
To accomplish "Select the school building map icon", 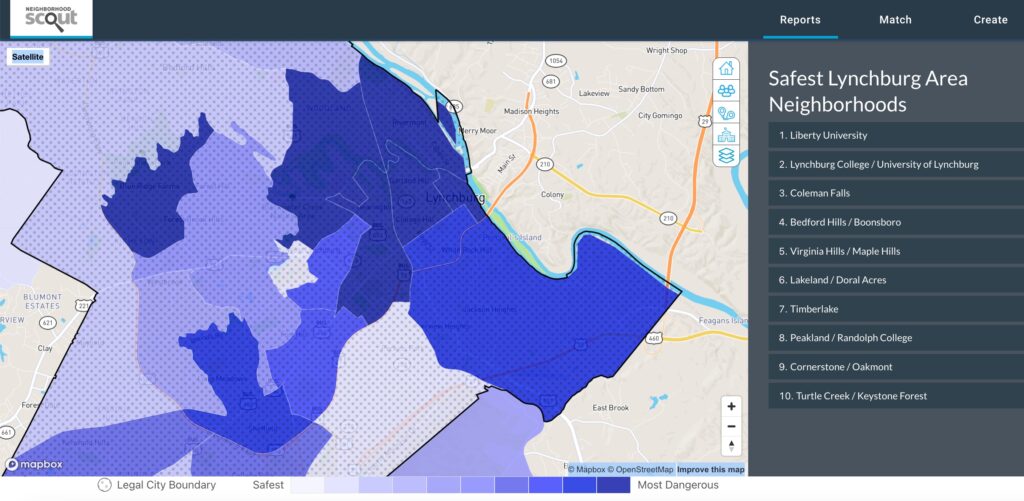I will pyautogui.click(x=726, y=134).
